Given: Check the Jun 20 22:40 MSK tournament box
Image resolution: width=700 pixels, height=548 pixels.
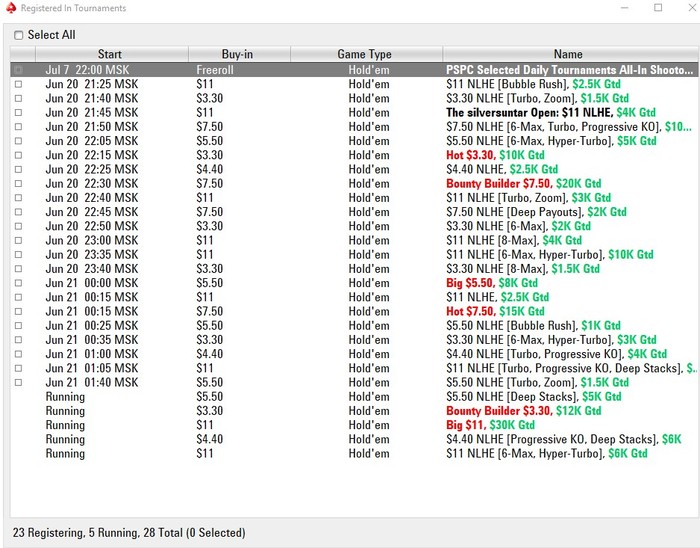Looking at the screenshot, I should click(x=18, y=198).
